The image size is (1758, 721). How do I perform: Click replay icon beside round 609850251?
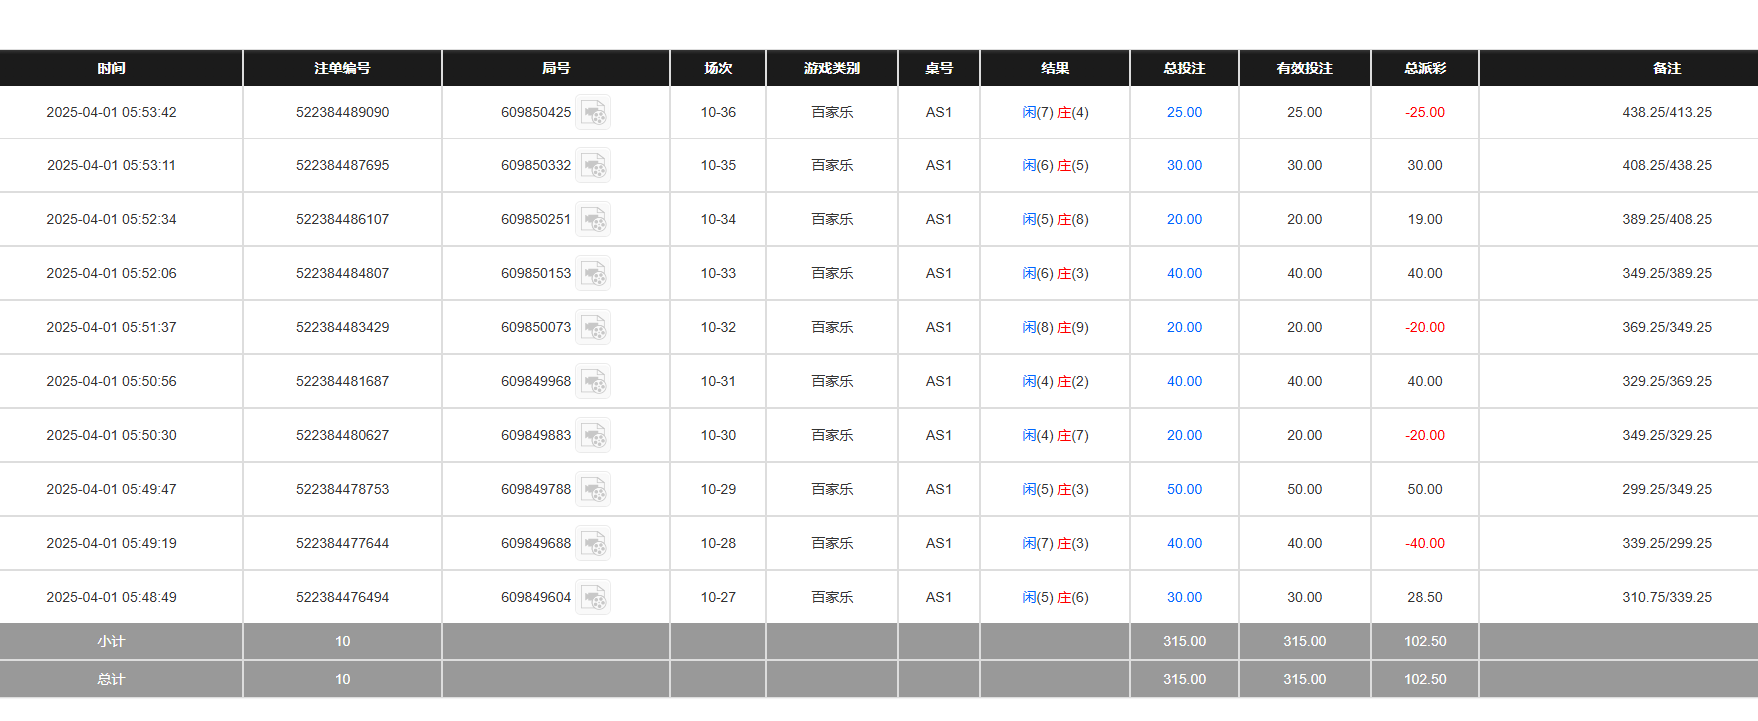point(594,220)
